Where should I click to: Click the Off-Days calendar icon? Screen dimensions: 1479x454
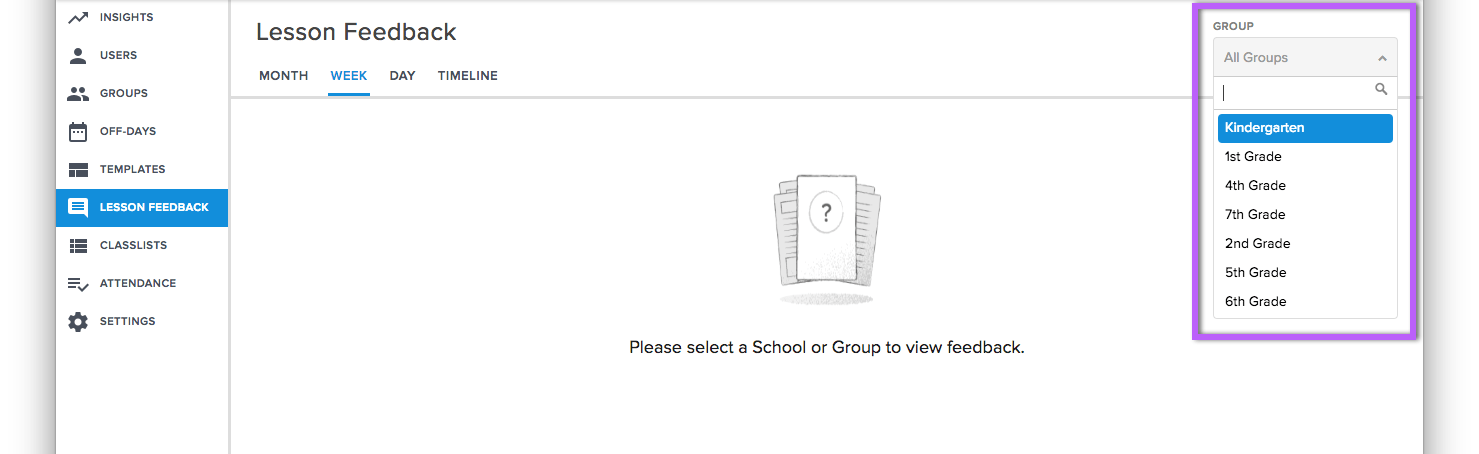tap(78, 131)
